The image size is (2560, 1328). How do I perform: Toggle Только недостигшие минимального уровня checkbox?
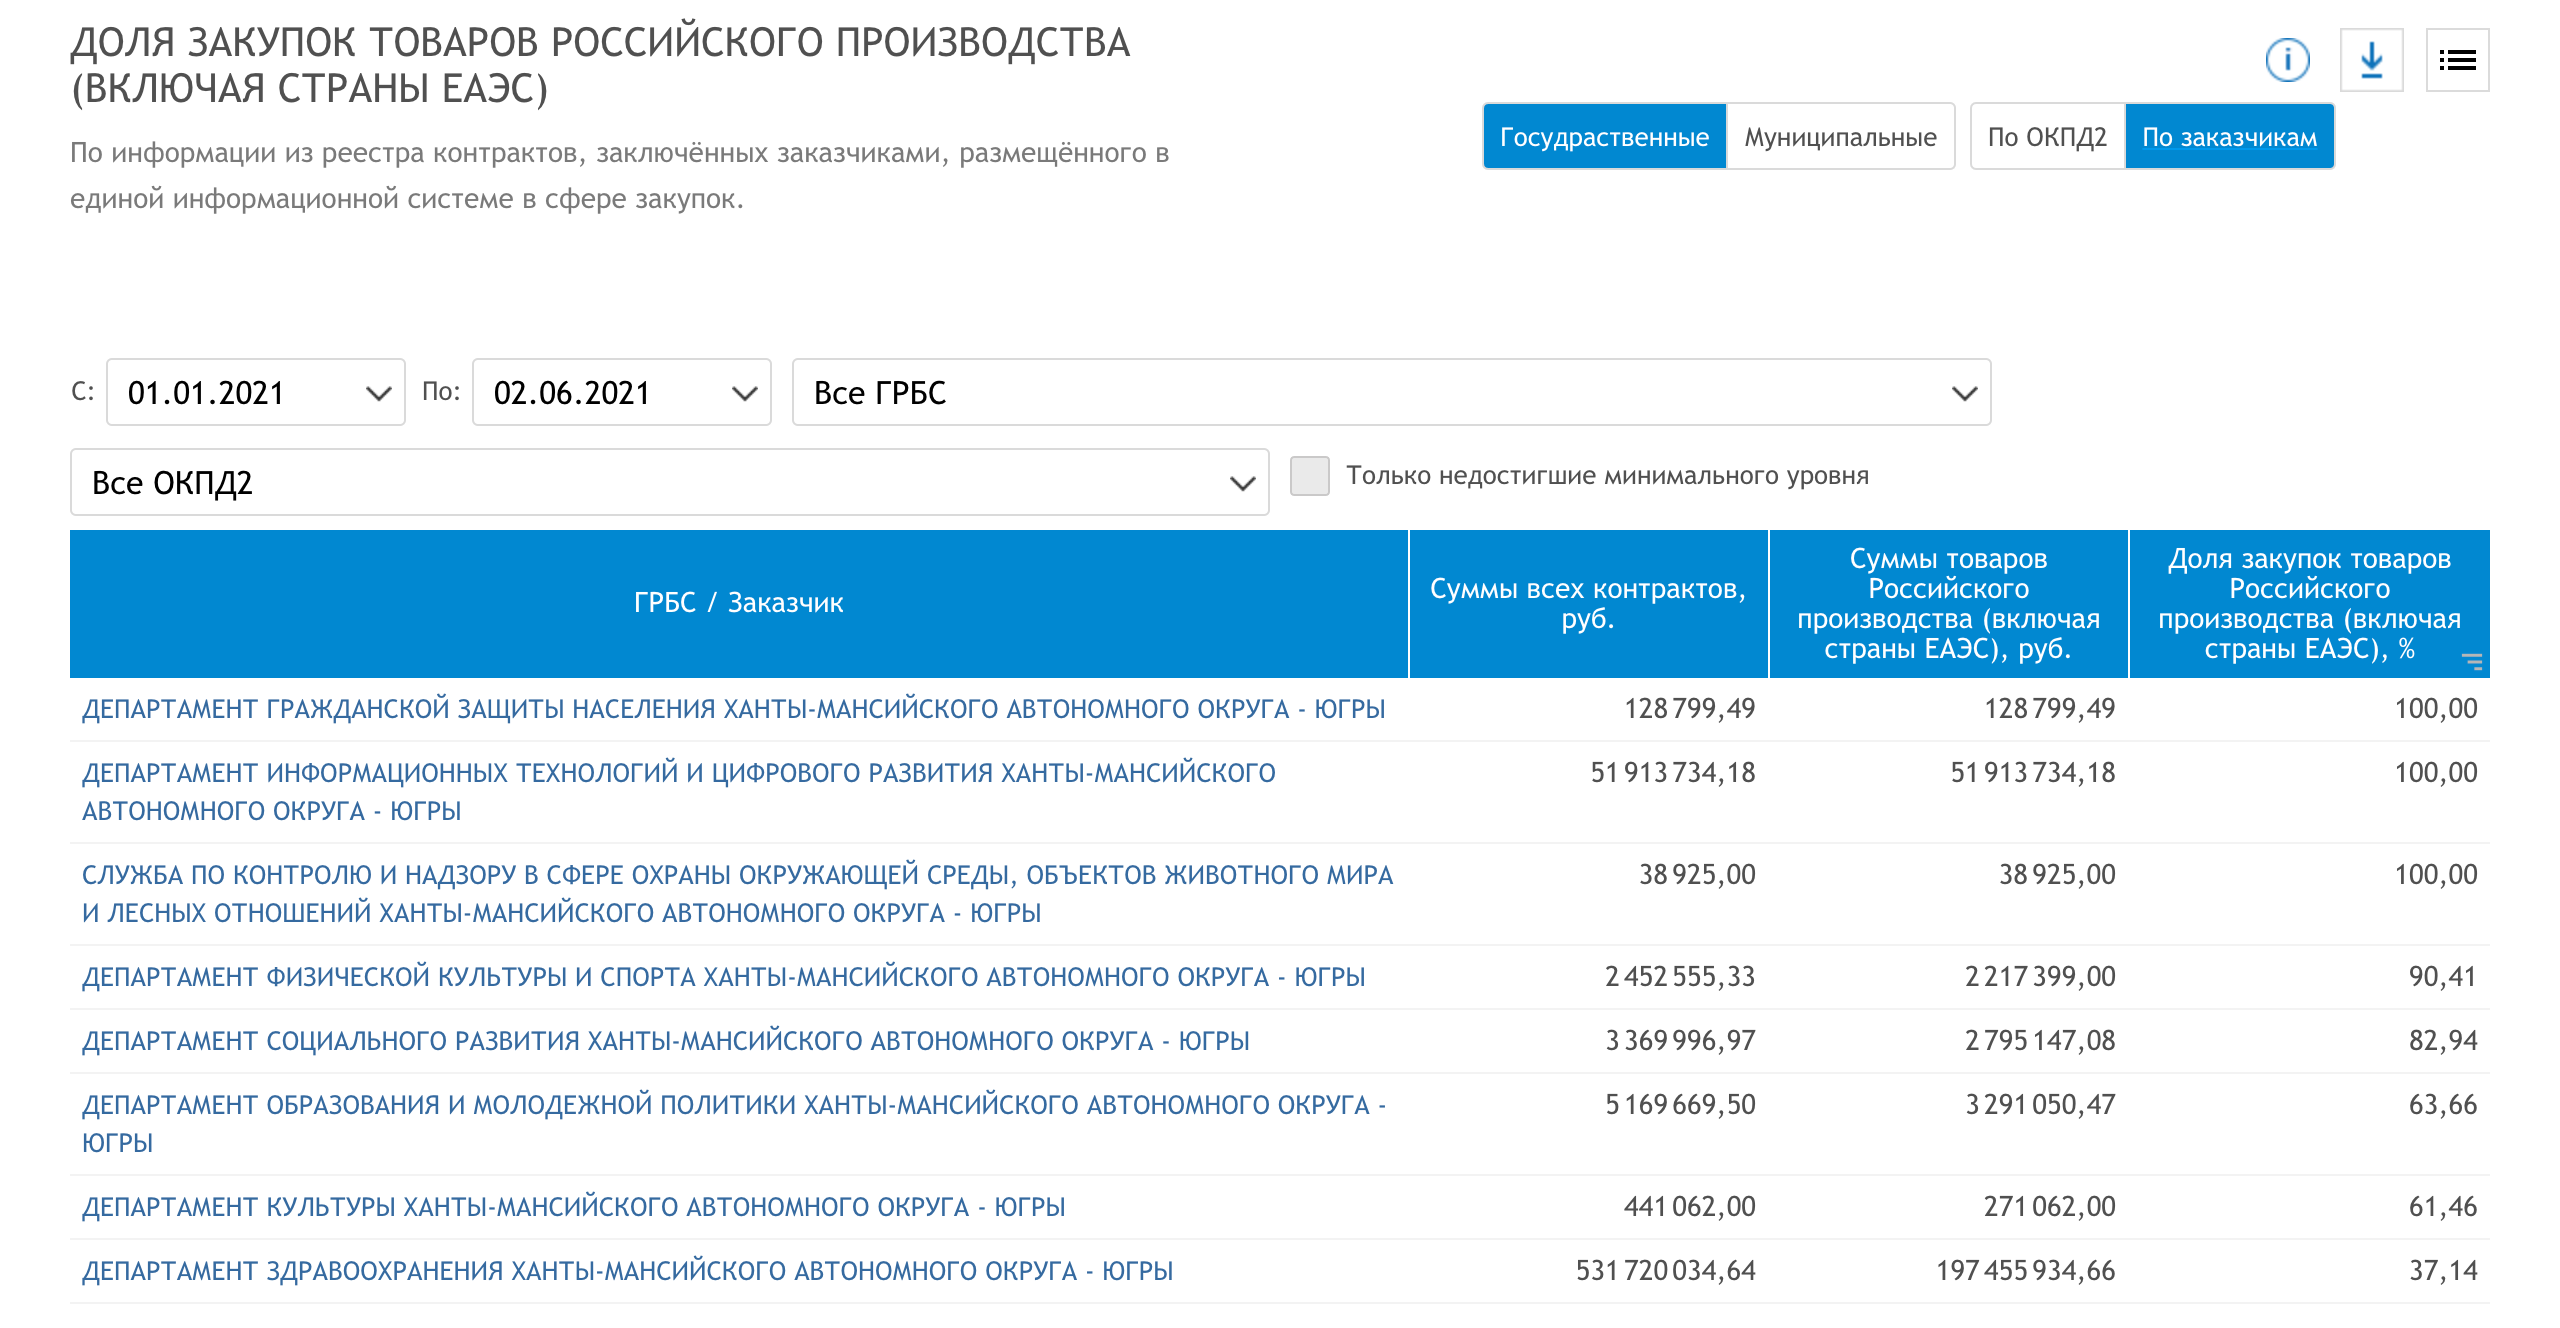pos(1309,476)
